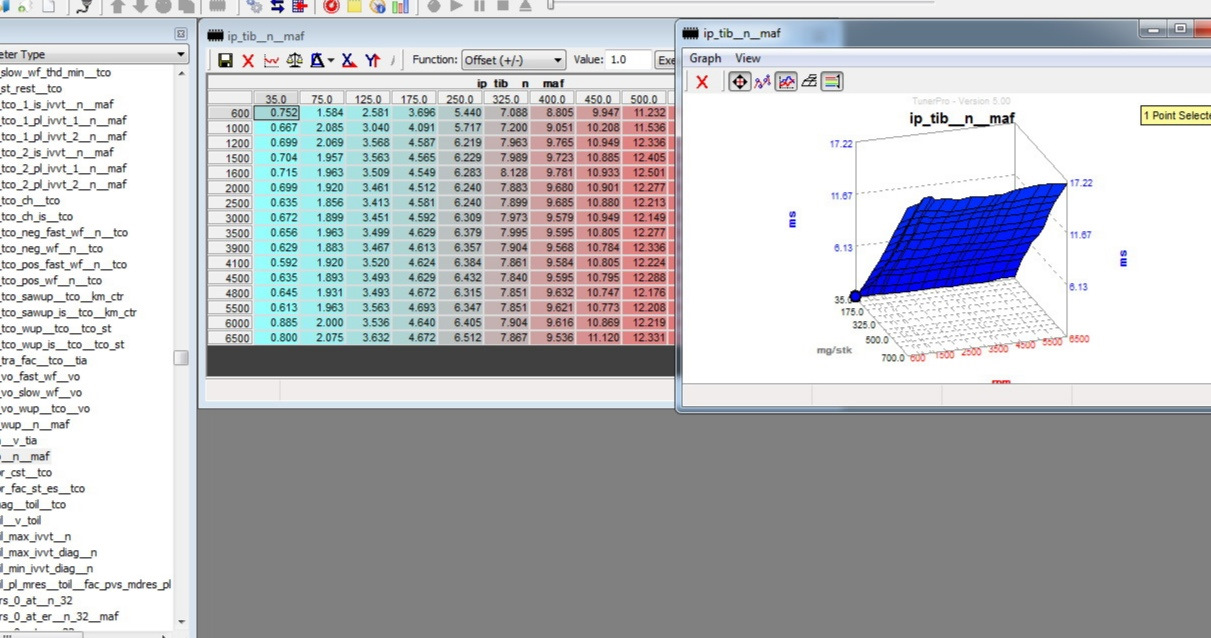1211x638 pixels.
Task: Click the X axis icon in the table toolbar
Action: point(348,61)
